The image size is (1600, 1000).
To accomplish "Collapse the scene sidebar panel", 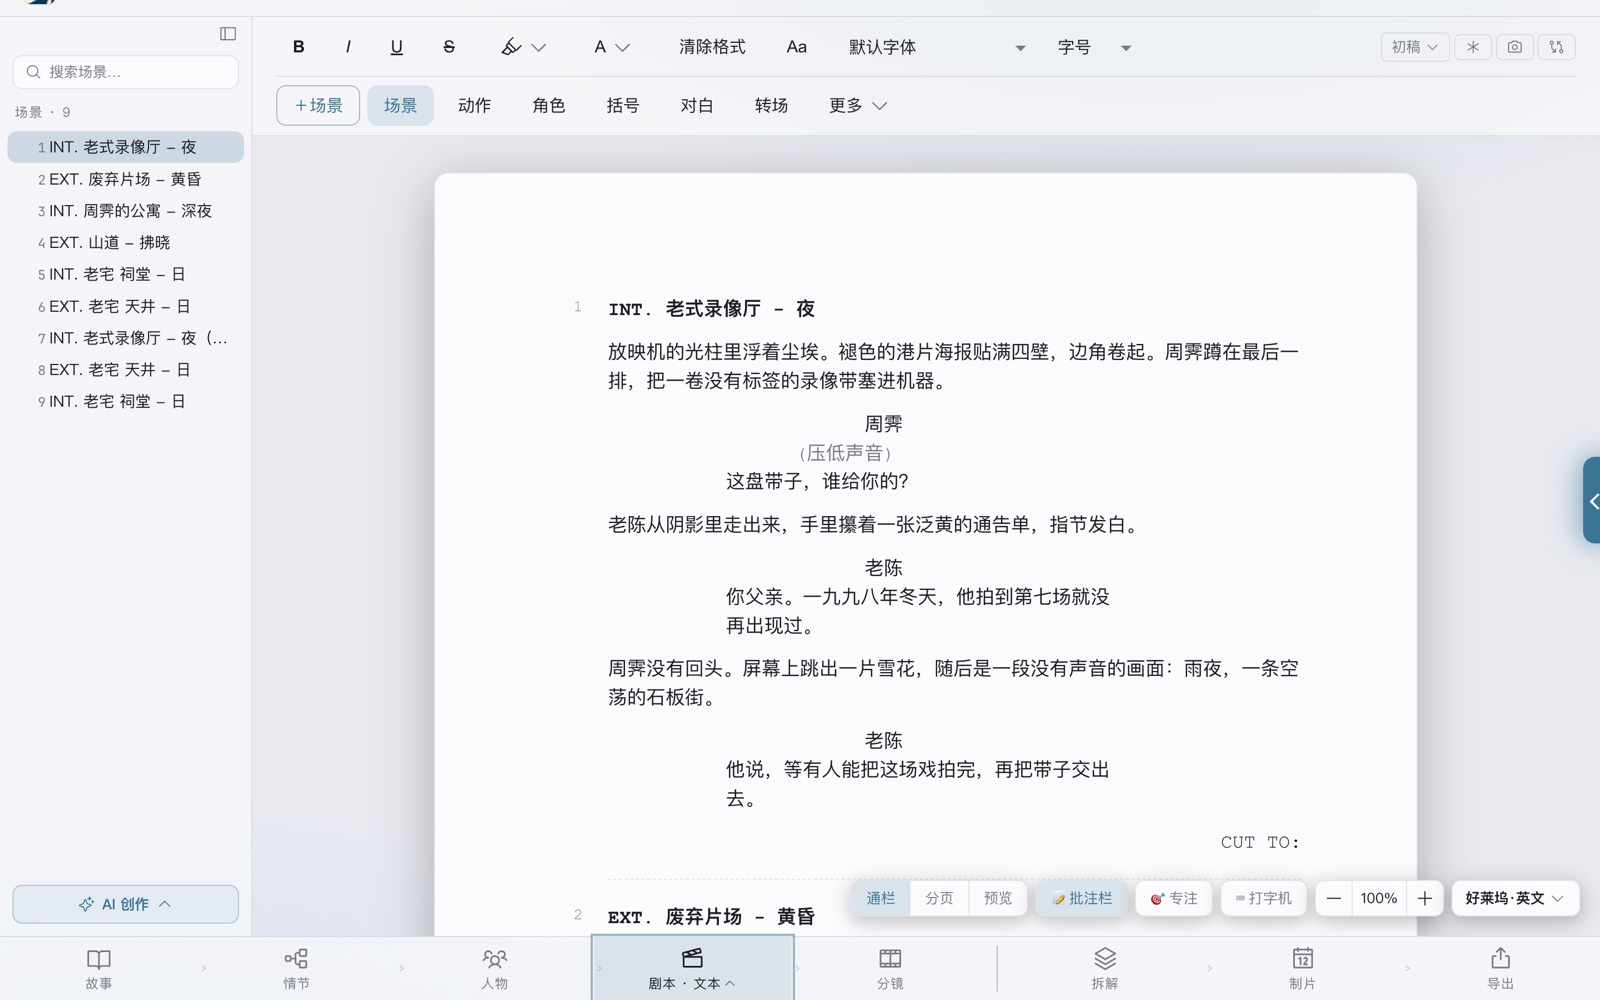I will point(228,34).
